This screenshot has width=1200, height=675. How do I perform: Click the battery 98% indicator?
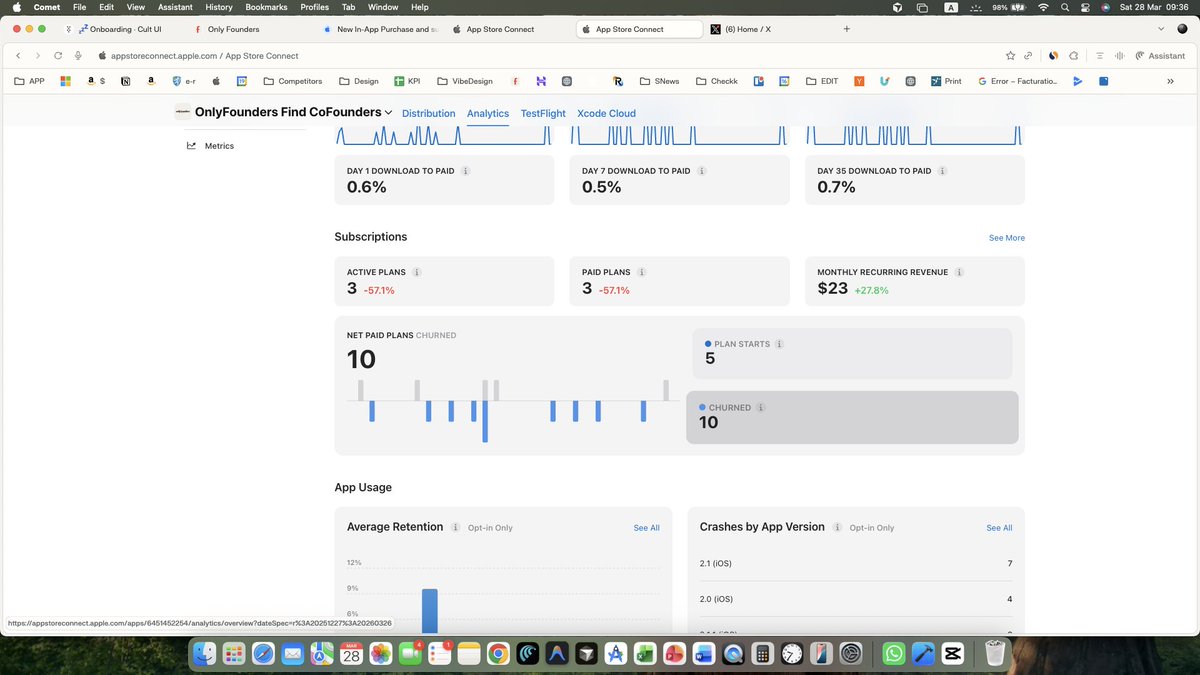(1009, 7)
